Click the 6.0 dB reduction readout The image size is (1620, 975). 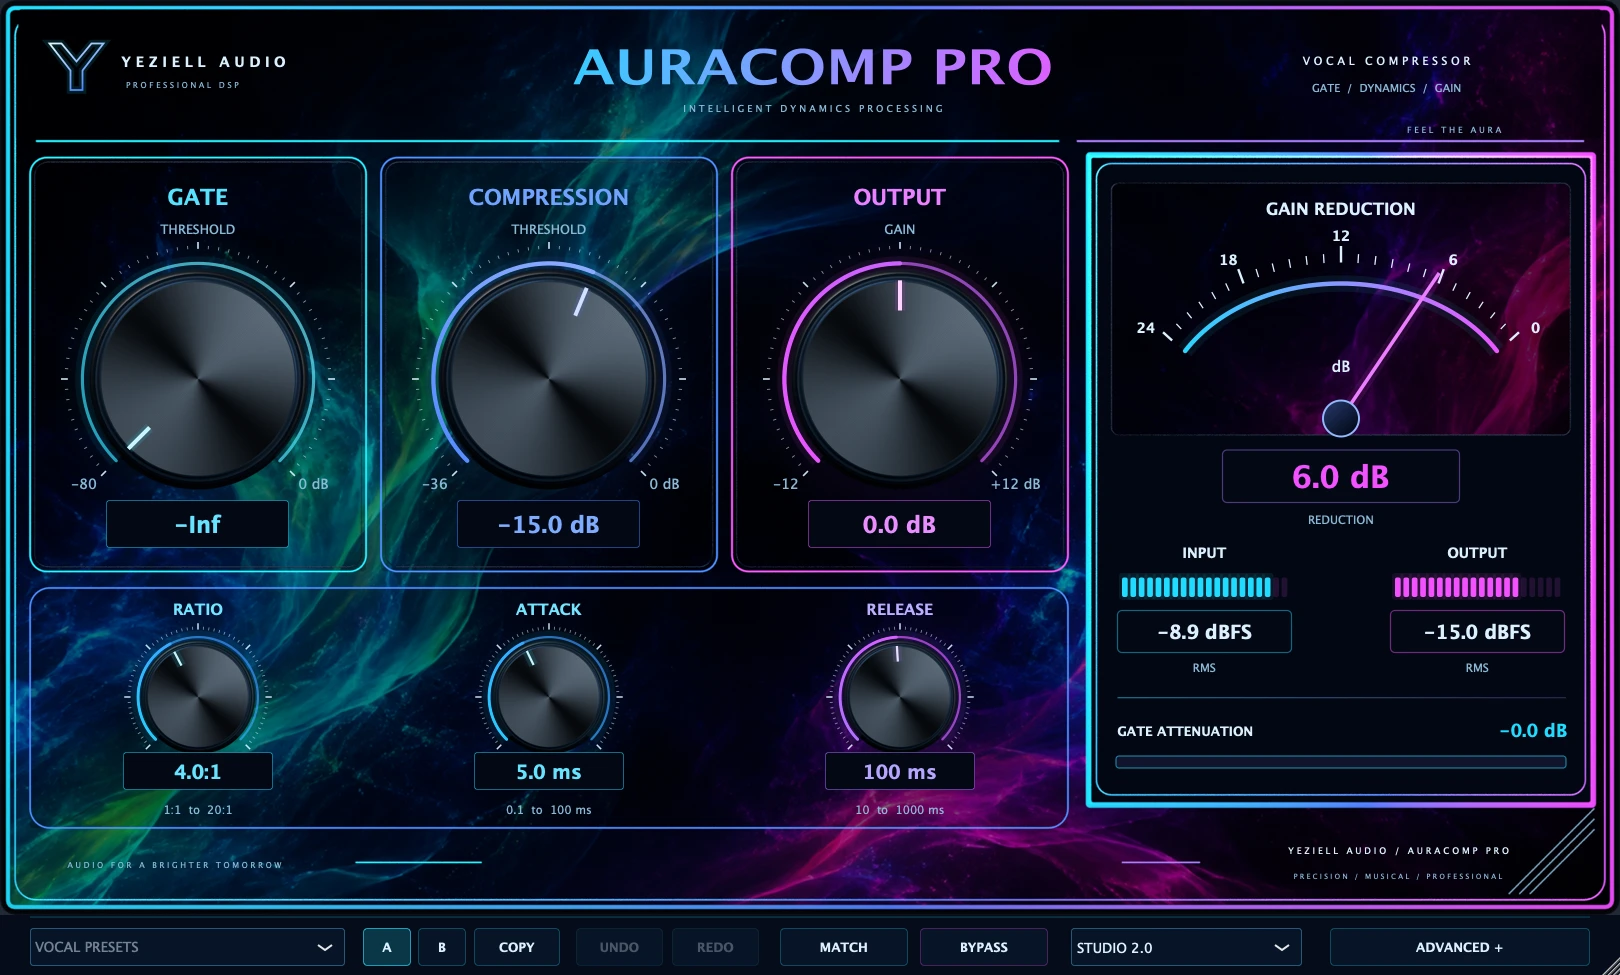point(1340,477)
